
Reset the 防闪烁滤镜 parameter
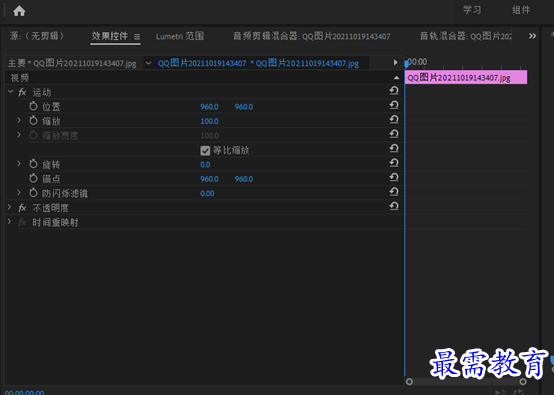[x=394, y=192]
